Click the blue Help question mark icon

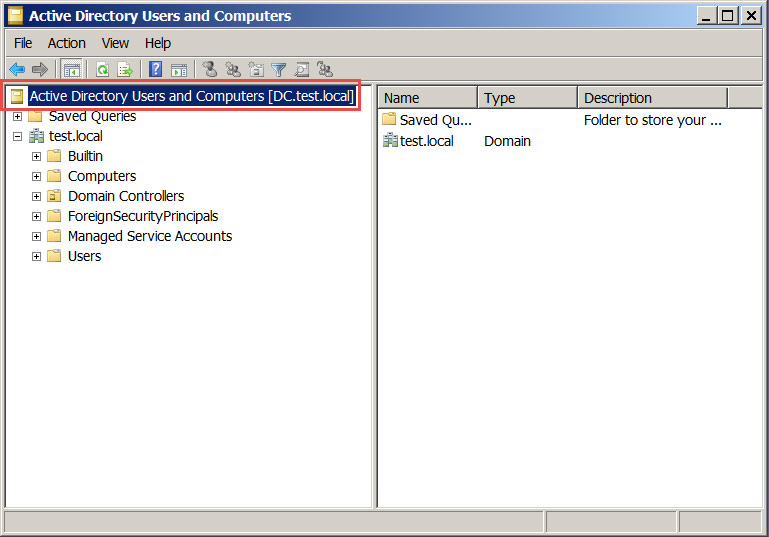156,69
